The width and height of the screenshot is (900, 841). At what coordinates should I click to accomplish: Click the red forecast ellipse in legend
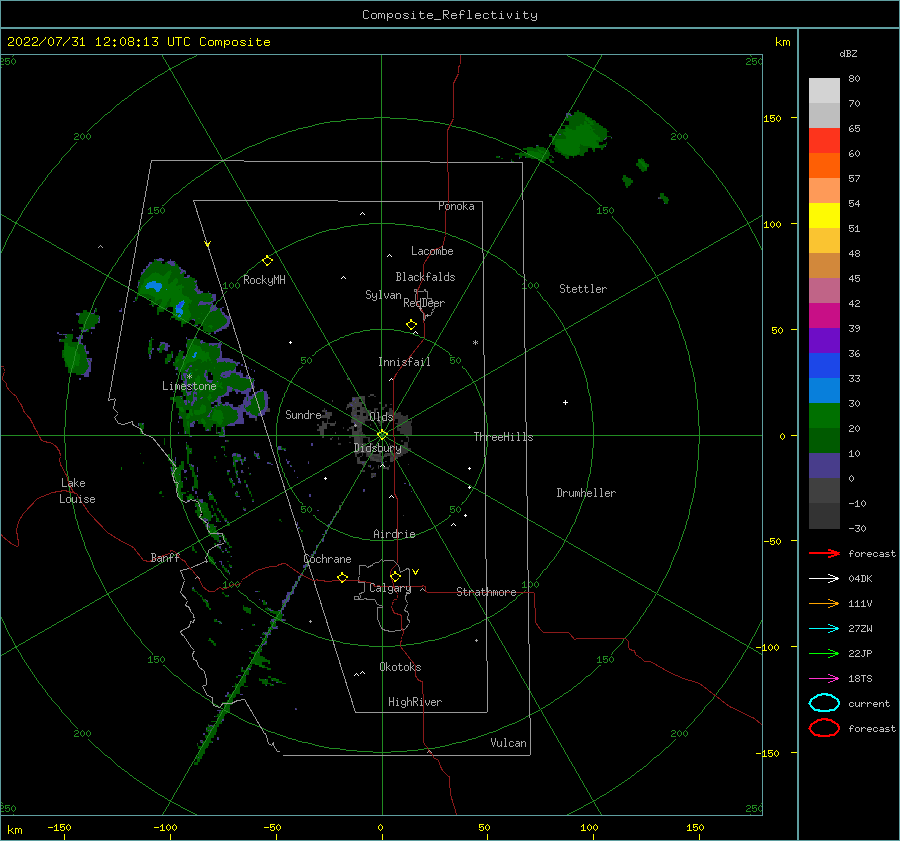[824, 728]
